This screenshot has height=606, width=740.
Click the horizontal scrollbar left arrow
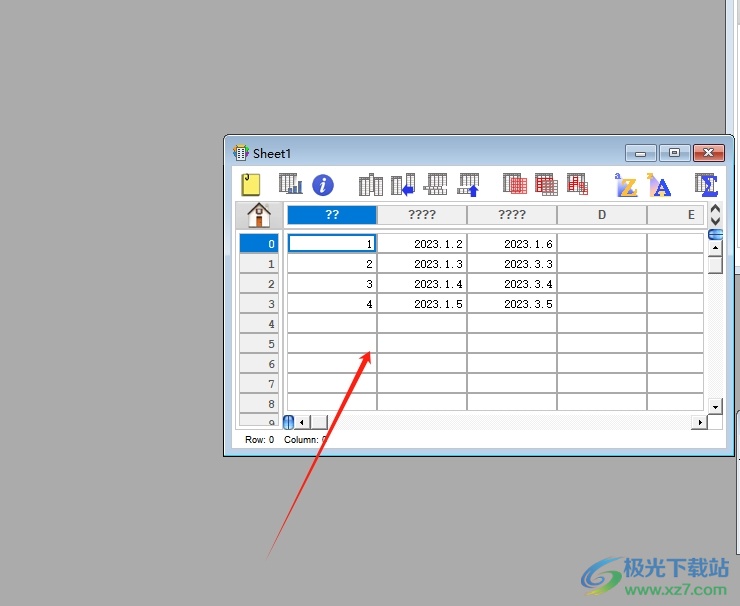click(302, 422)
